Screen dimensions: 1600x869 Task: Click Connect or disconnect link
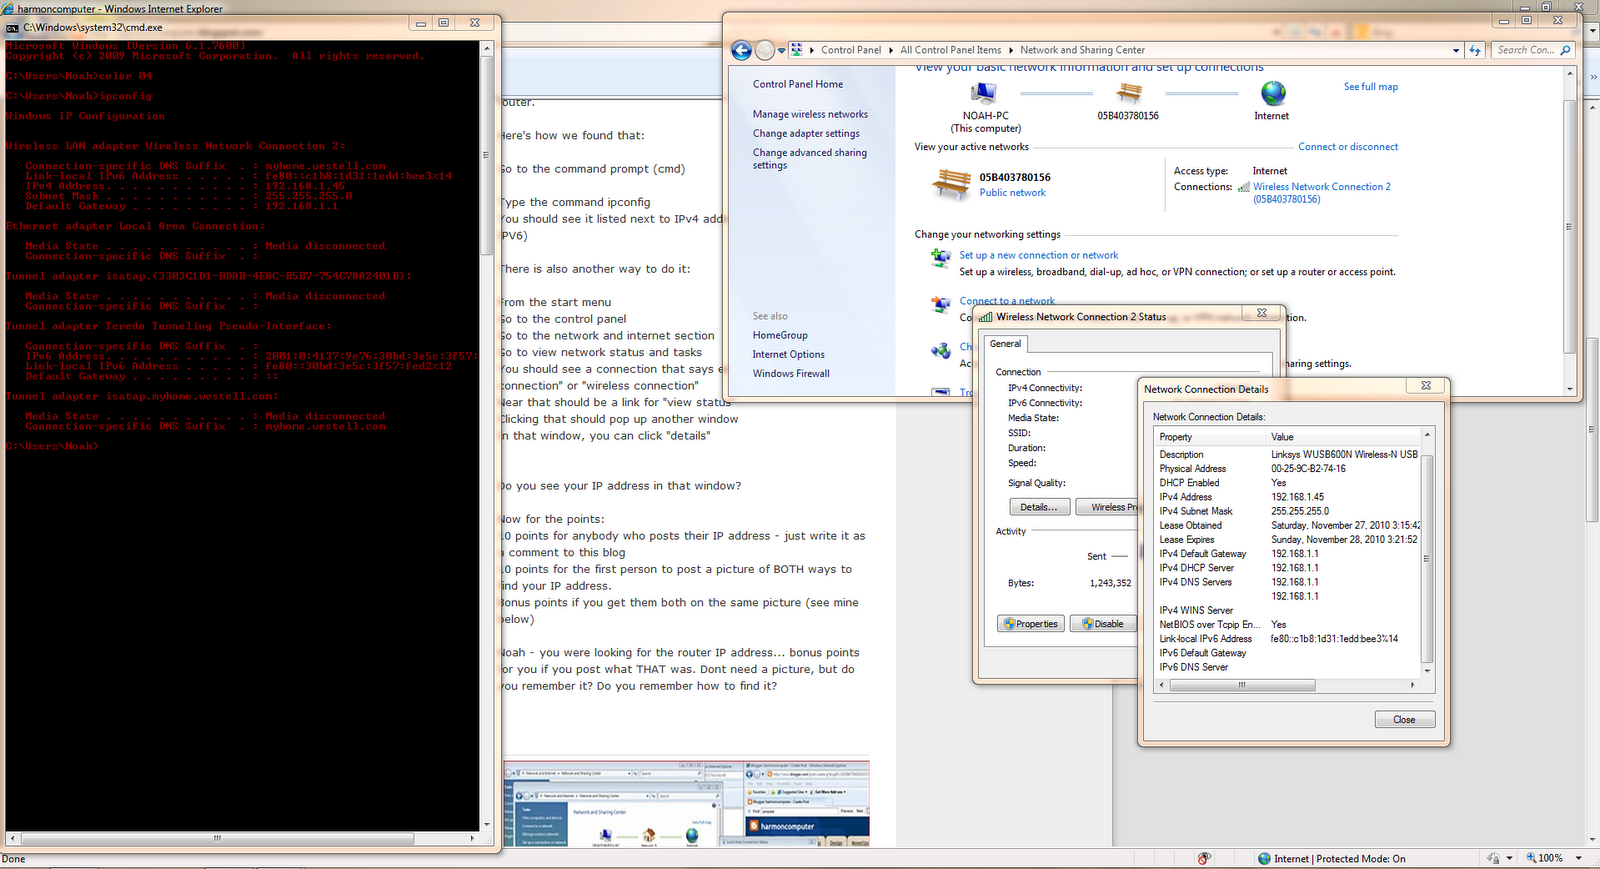coord(1348,147)
